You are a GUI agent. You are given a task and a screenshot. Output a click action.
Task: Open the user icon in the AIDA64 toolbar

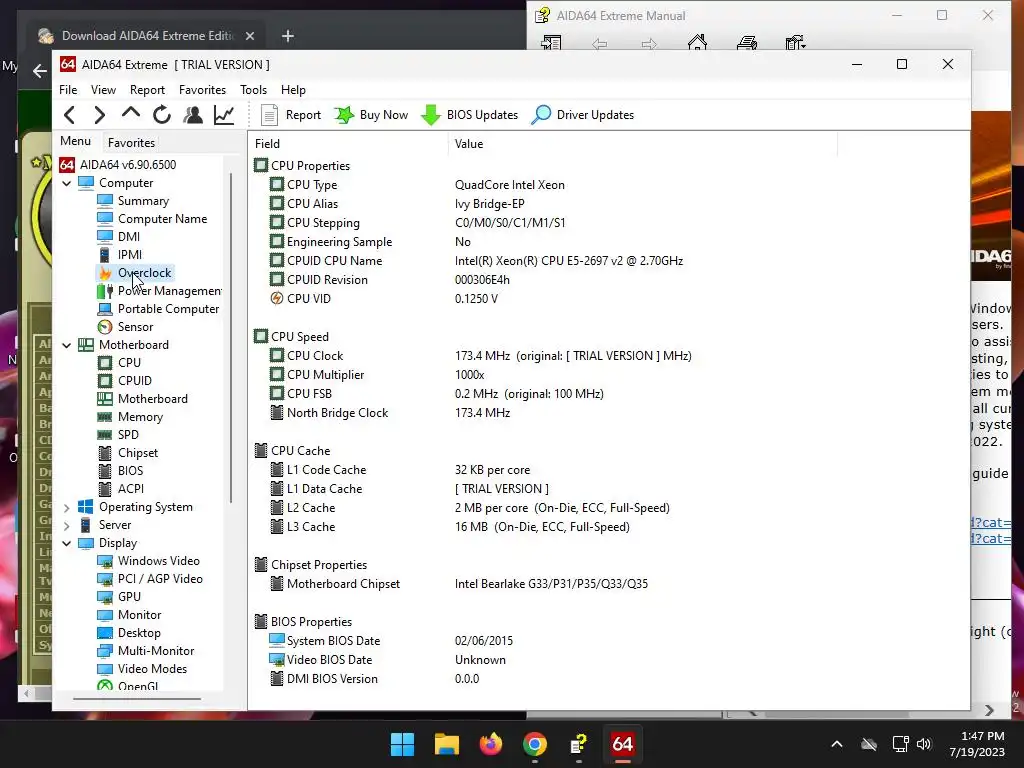pos(193,115)
